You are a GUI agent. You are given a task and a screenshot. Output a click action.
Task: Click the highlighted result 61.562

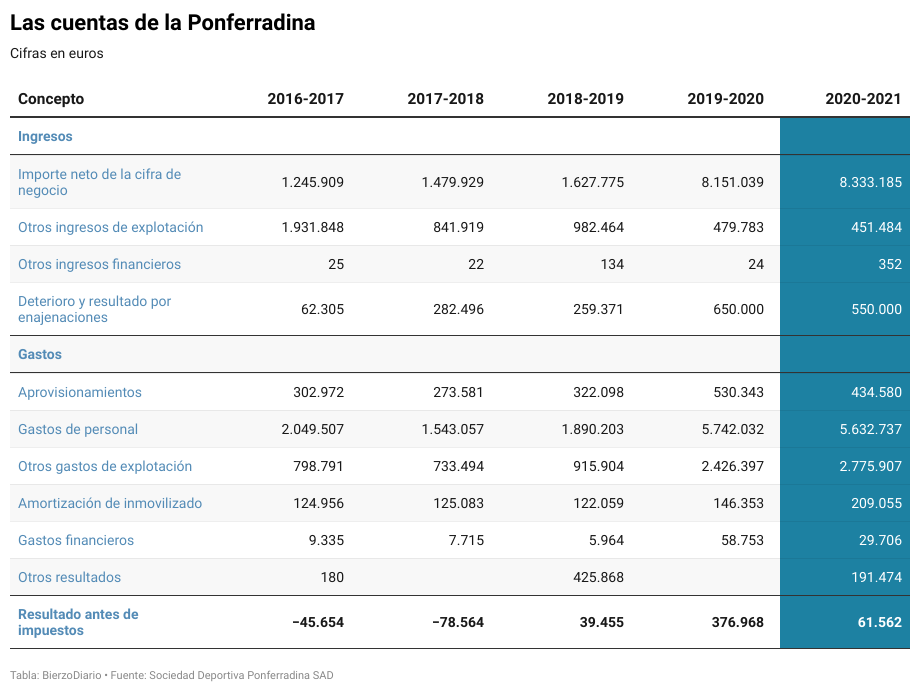[x=880, y=622]
